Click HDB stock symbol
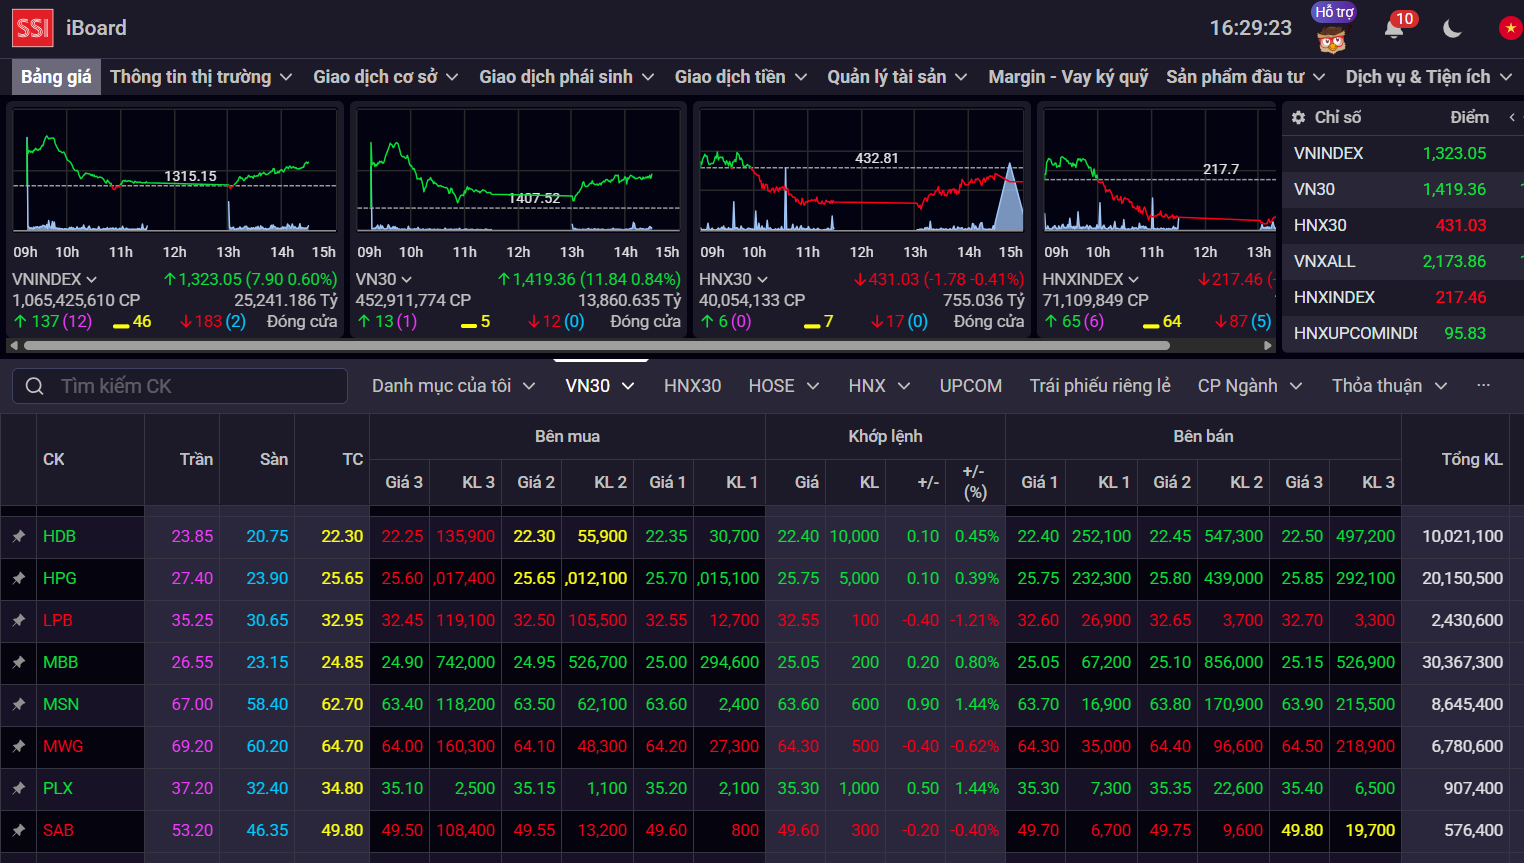 [x=59, y=537]
